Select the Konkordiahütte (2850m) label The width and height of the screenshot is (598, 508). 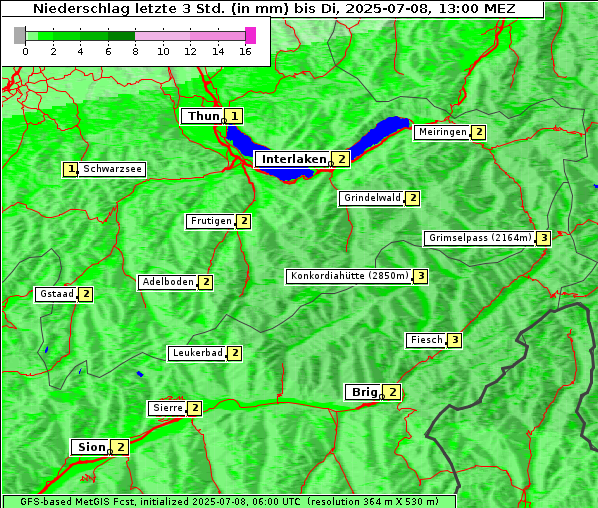pos(349,276)
